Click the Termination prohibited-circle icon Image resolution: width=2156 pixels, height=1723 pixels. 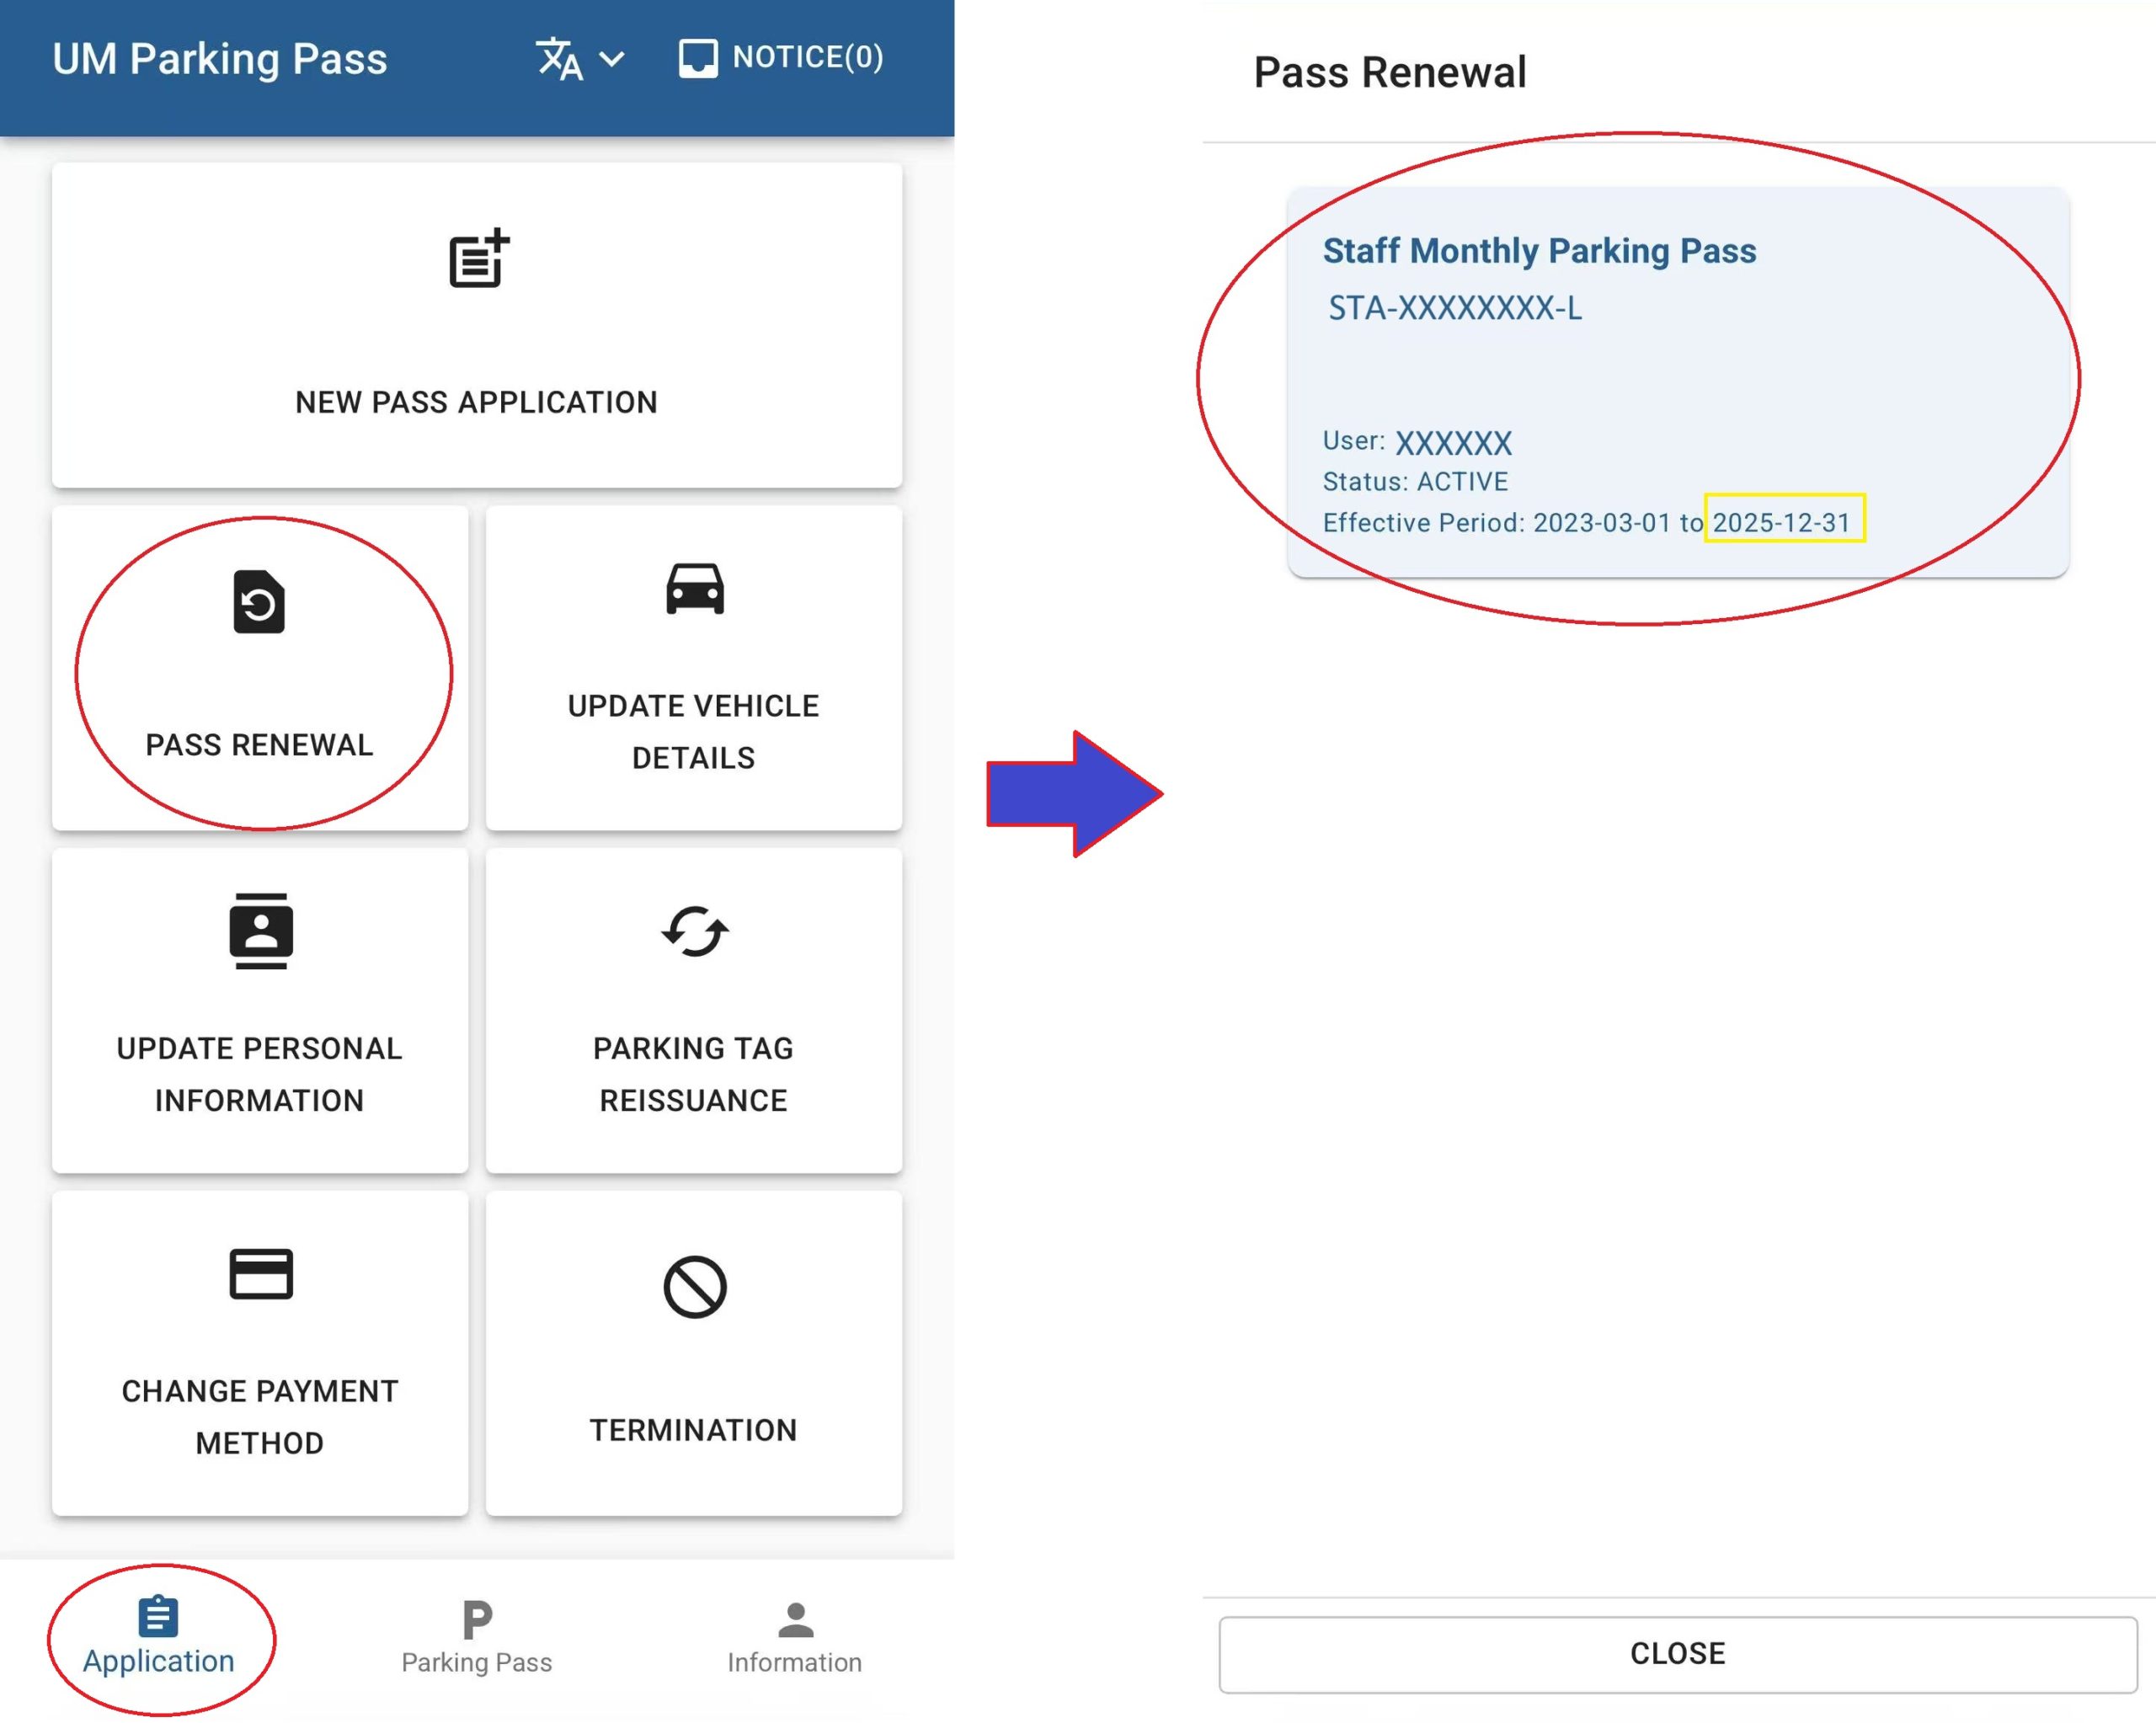(x=695, y=1287)
